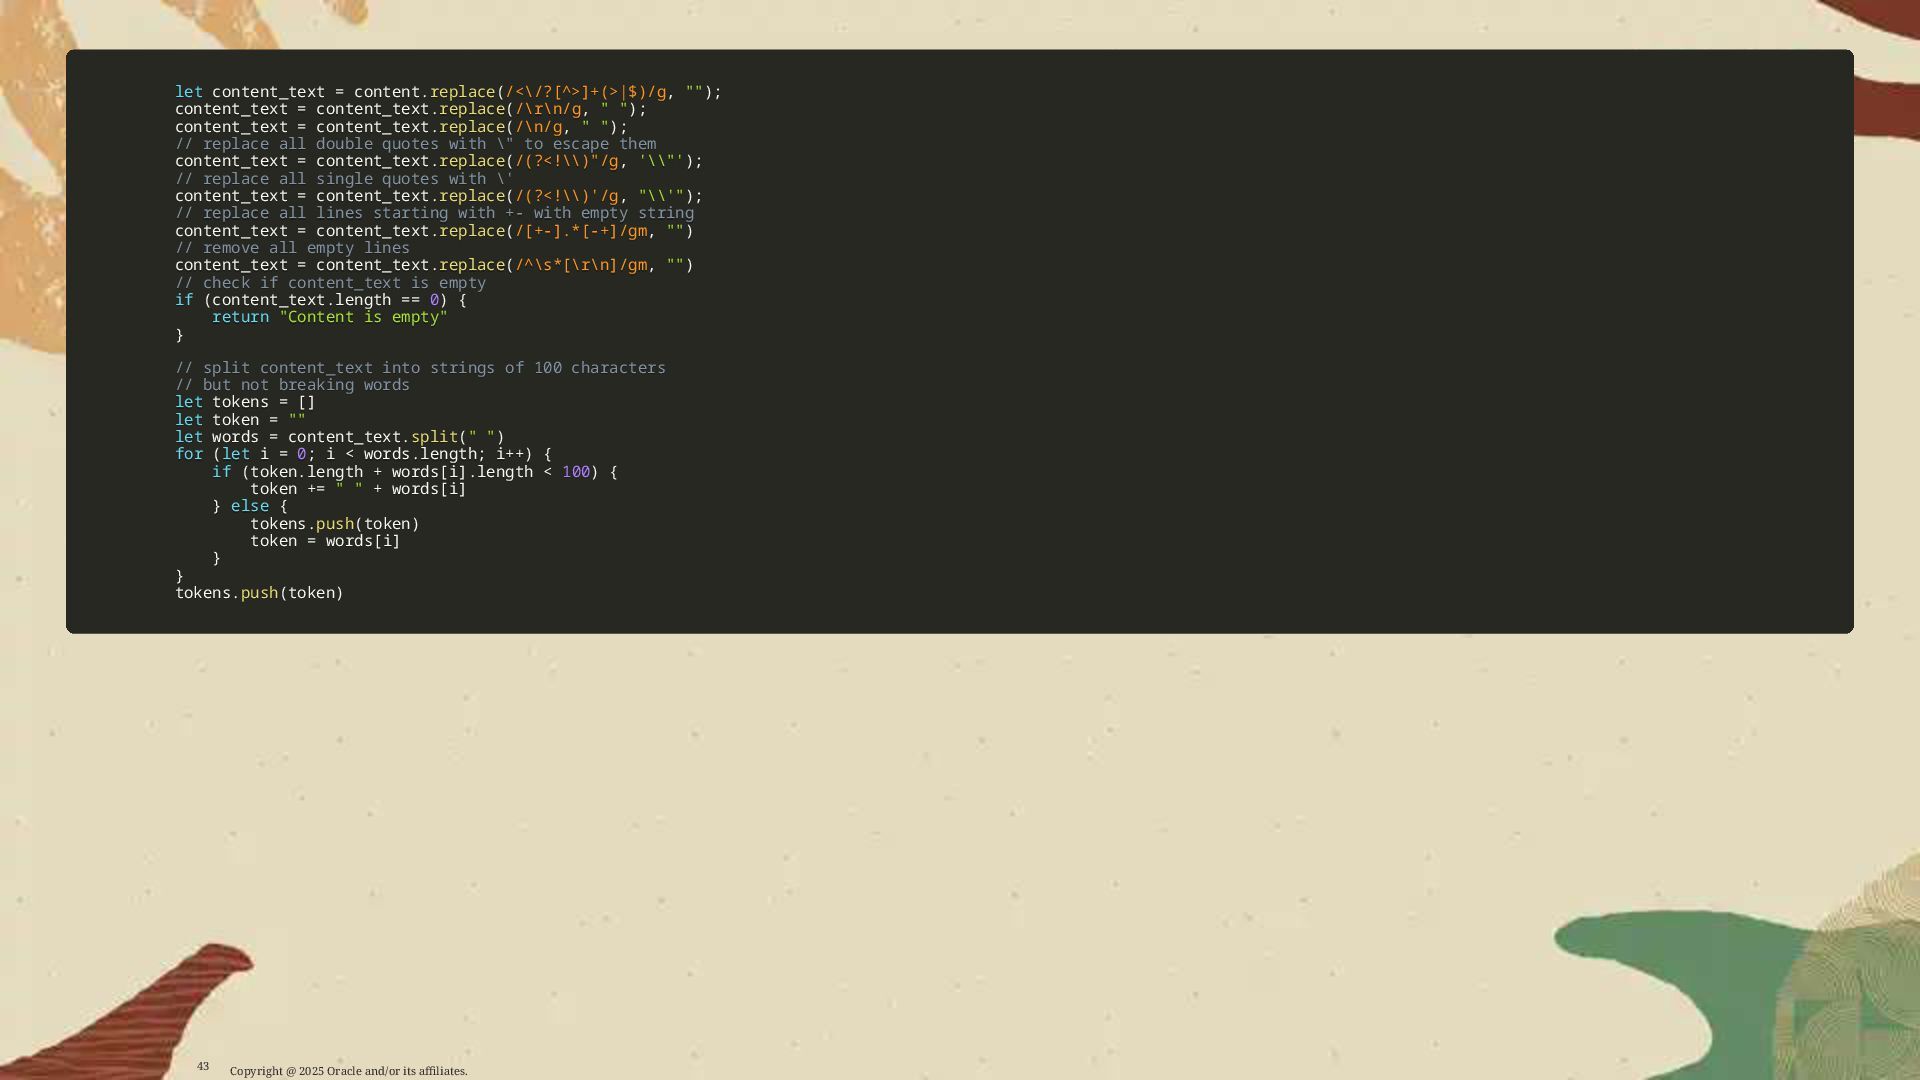Screen dimensions: 1920x1080
Task: Click the comment about replacing single quotes
Action: (343, 179)
